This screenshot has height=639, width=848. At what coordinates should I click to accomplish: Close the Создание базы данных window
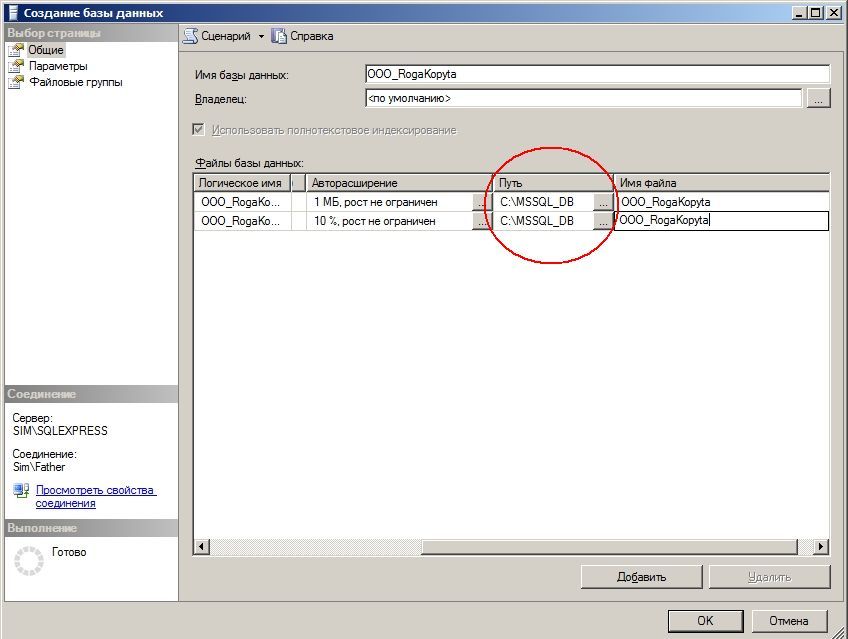[x=834, y=12]
